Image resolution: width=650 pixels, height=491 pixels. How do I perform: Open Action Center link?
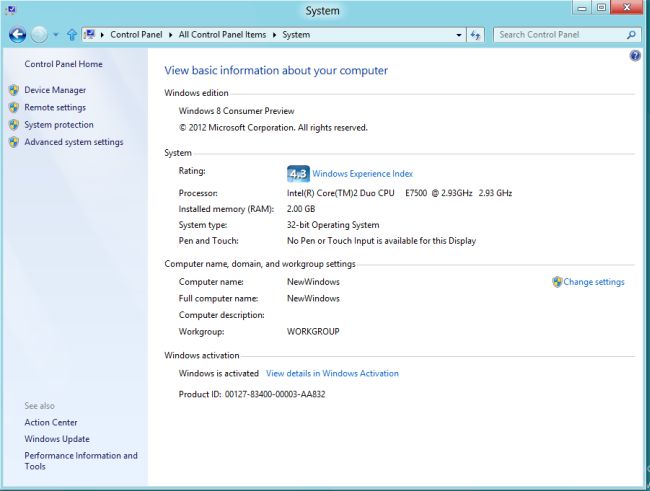click(51, 423)
